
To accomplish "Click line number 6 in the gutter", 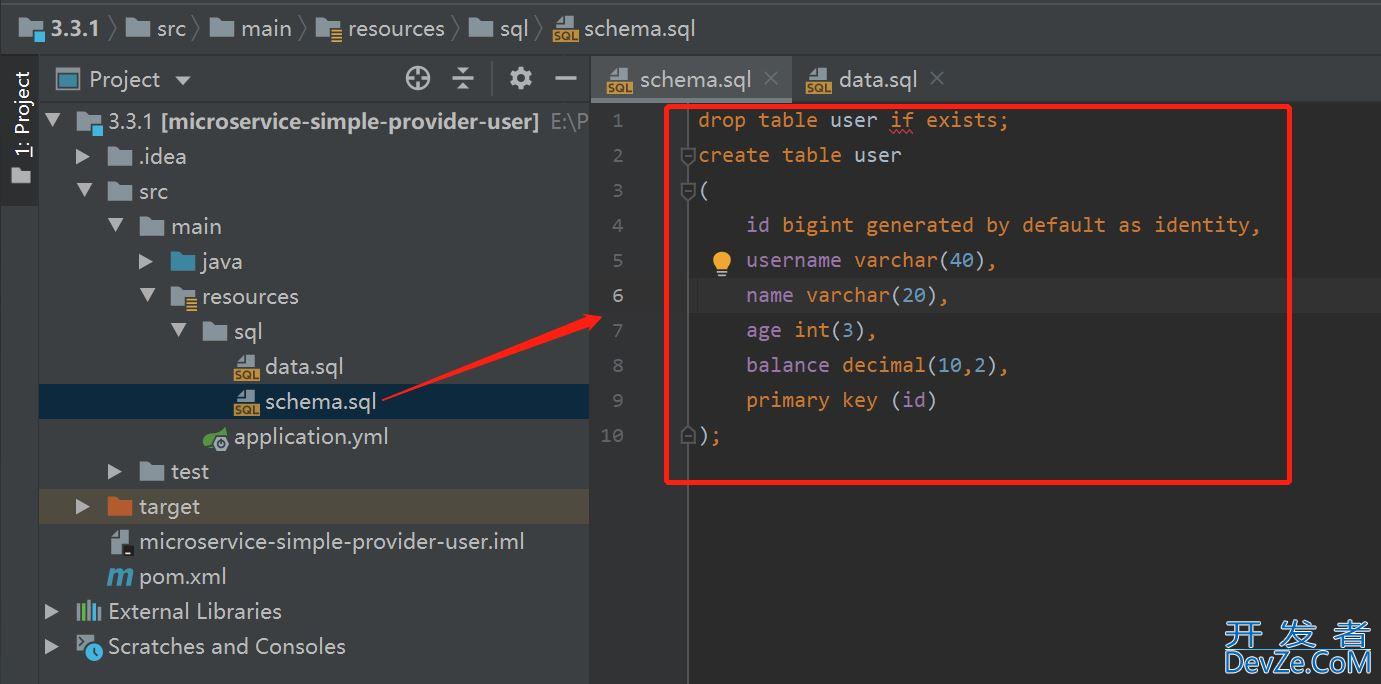I will (618, 296).
